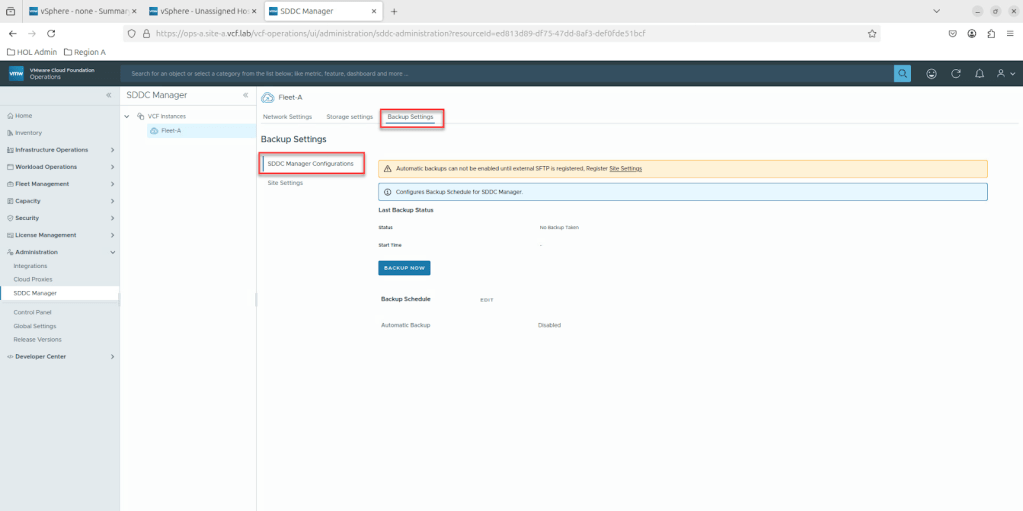Image resolution: width=1023 pixels, height=511 pixels.
Task: Open Cloud Proxies under Administration
Action: point(33,279)
